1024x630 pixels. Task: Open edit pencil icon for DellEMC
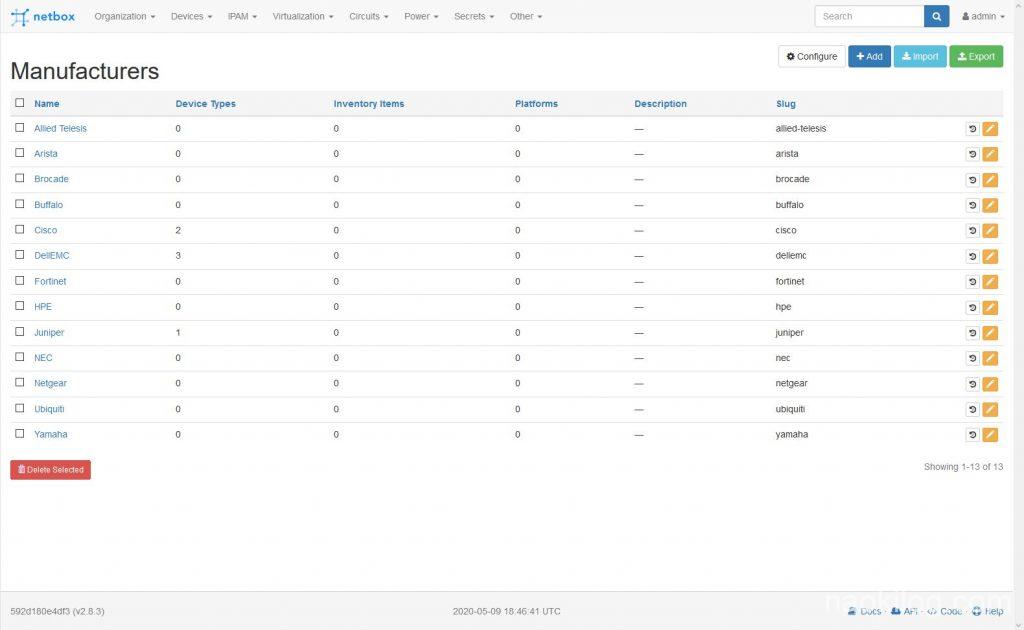(990, 256)
